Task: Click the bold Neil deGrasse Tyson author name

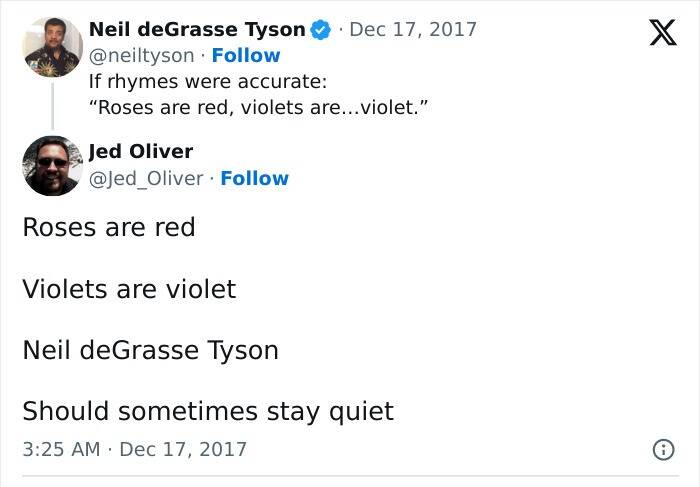Action: coord(197,30)
